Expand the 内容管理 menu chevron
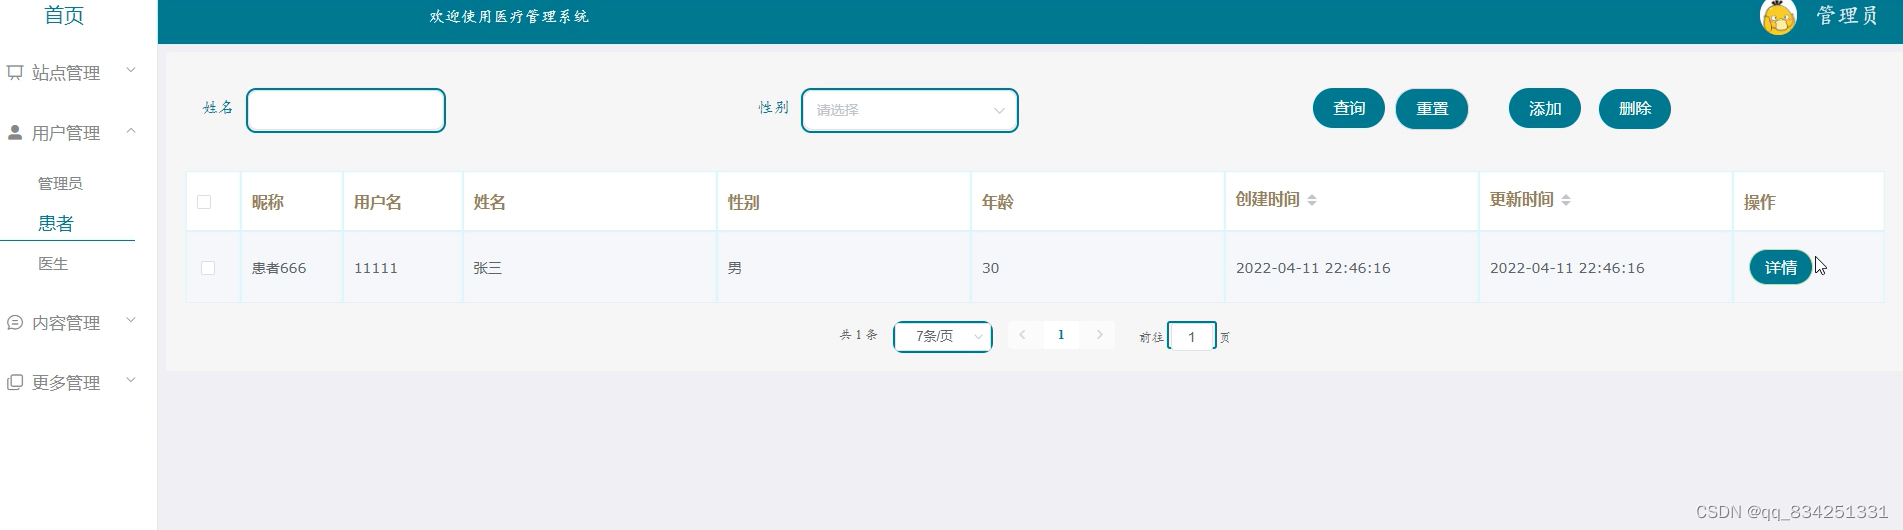Image resolution: width=1903 pixels, height=530 pixels. (131, 321)
